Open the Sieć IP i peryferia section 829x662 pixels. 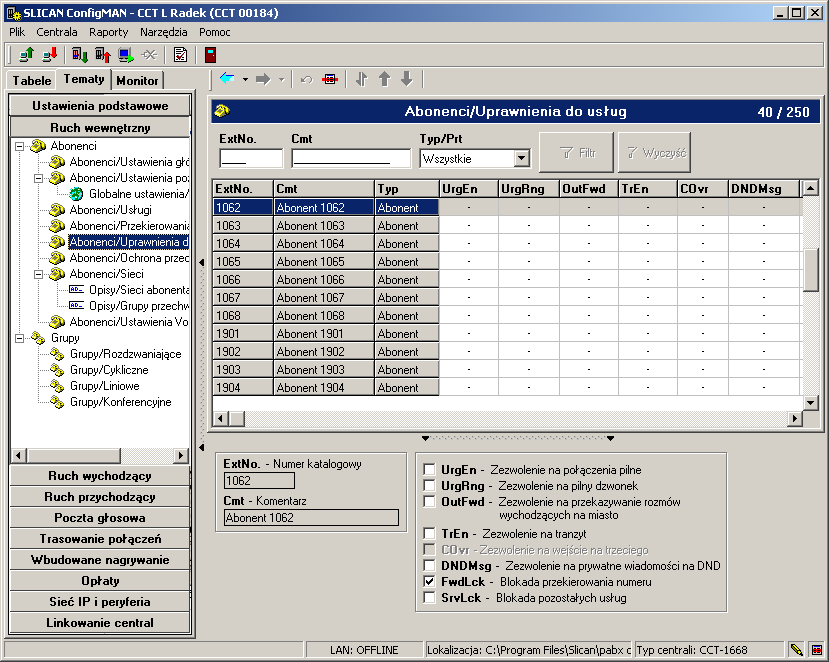[100, 602]
